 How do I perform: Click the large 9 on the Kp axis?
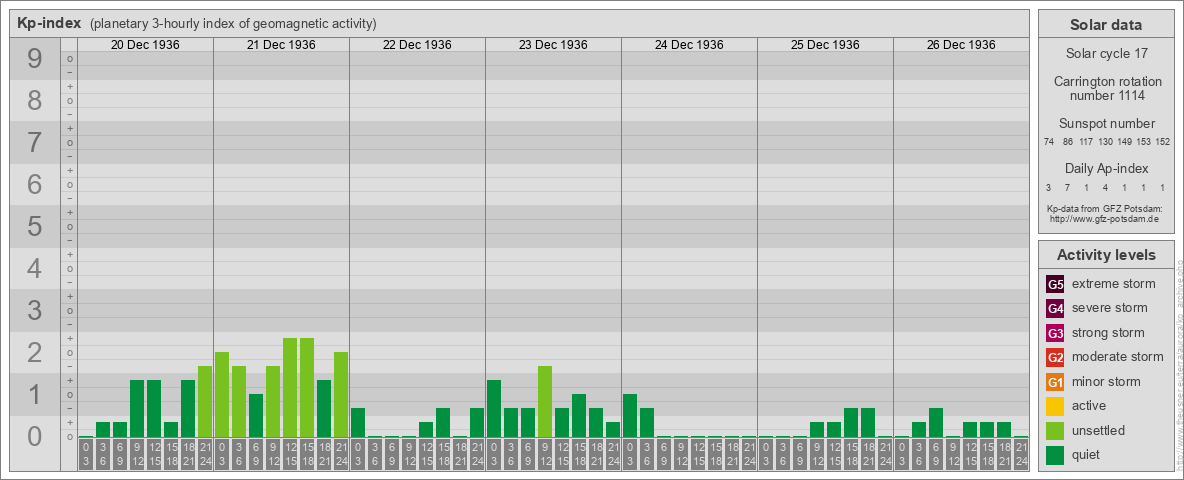pos(35,59)
